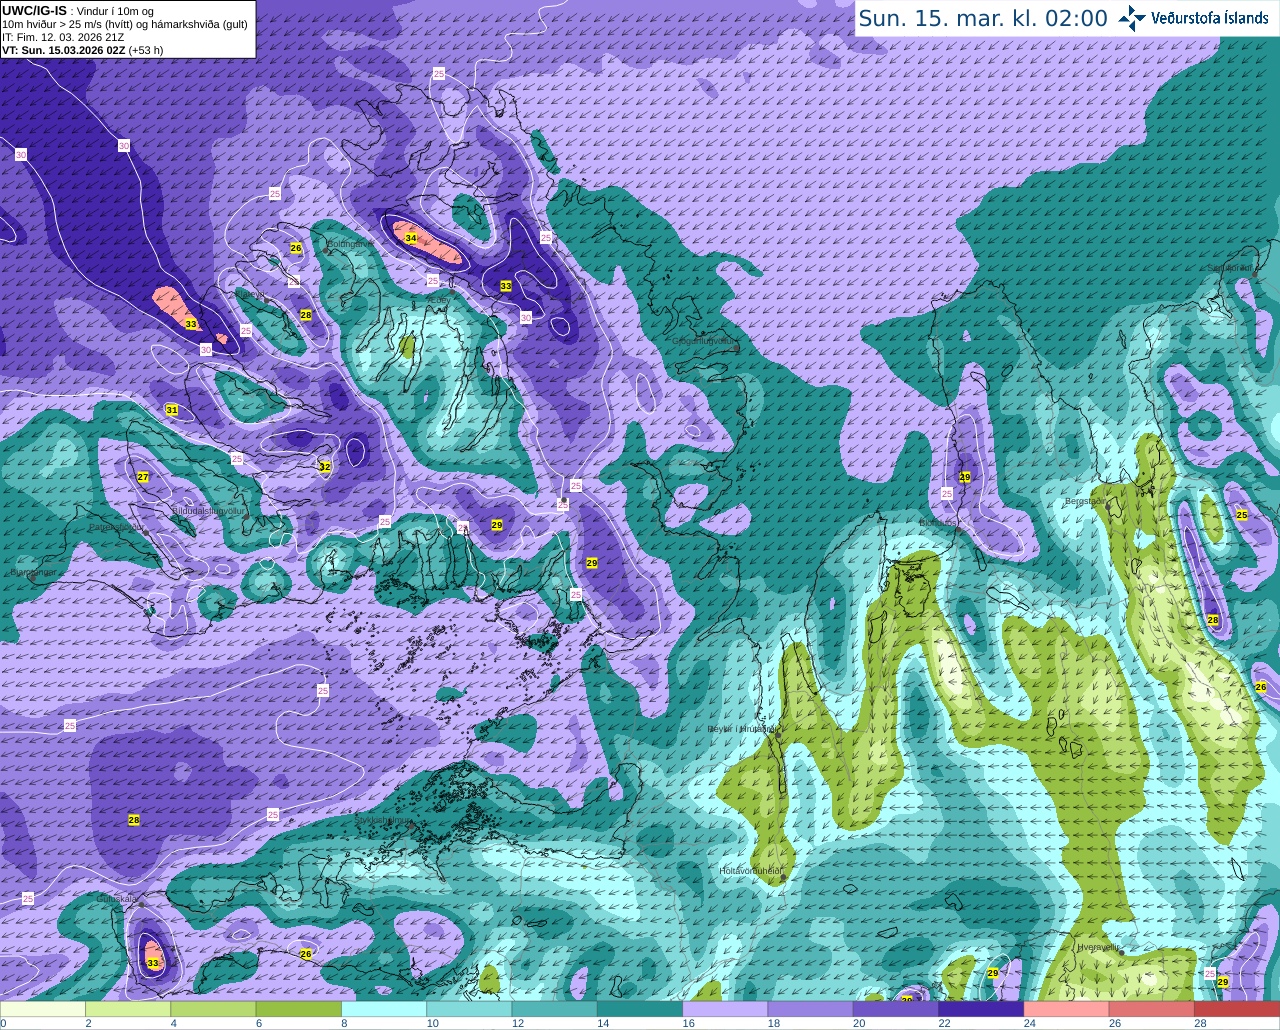Select the IT: Fim. 12. 03. 2026 21Z line

click(63, 37)
